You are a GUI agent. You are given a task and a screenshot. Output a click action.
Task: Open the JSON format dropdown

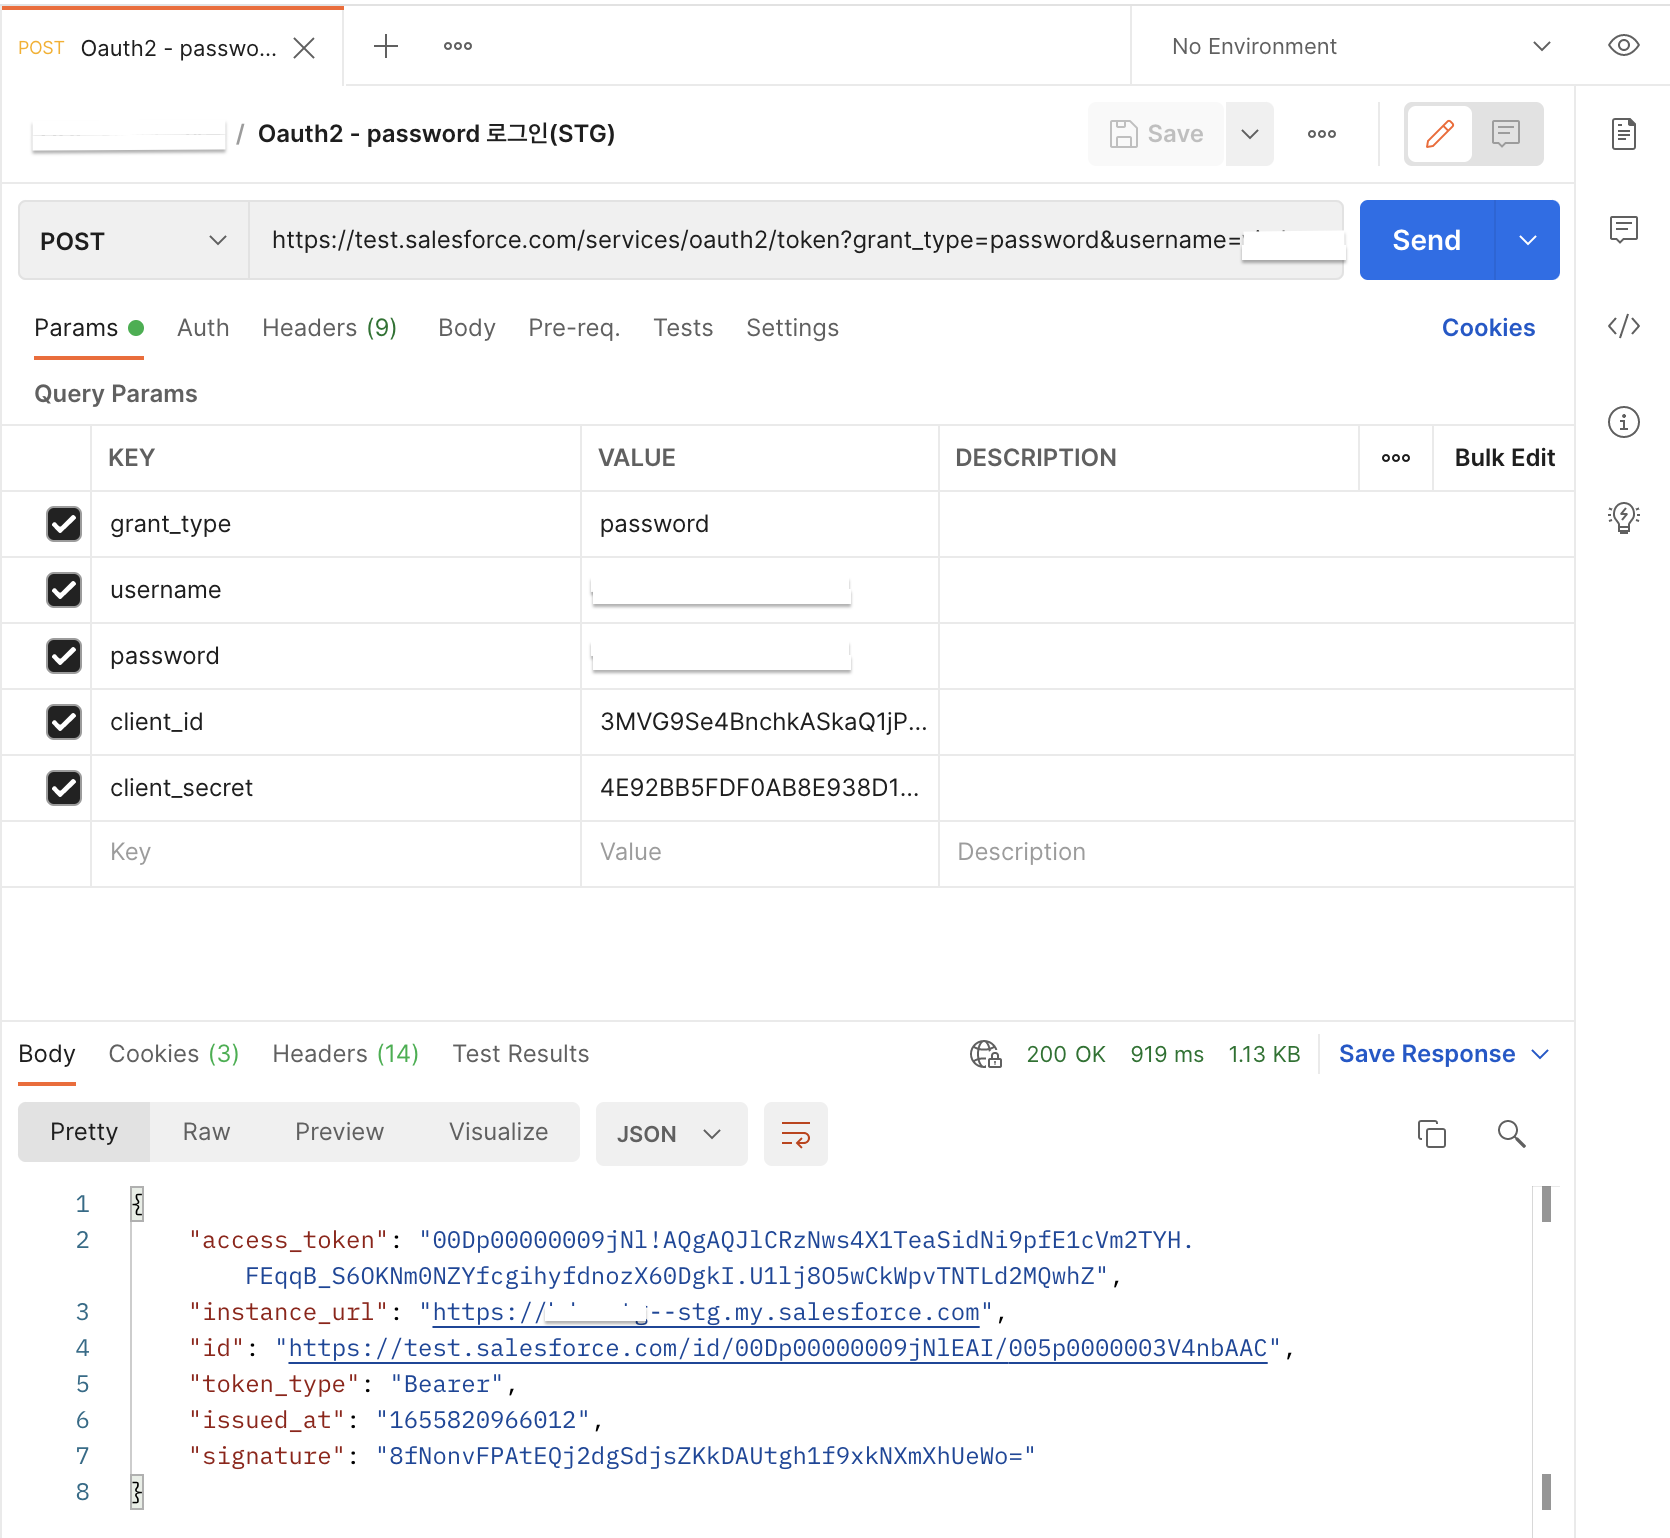671,1134
